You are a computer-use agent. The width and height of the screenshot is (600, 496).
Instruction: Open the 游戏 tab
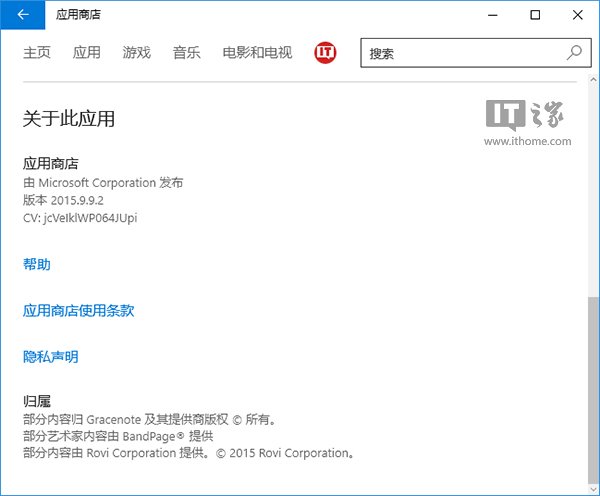click(137, 52)
